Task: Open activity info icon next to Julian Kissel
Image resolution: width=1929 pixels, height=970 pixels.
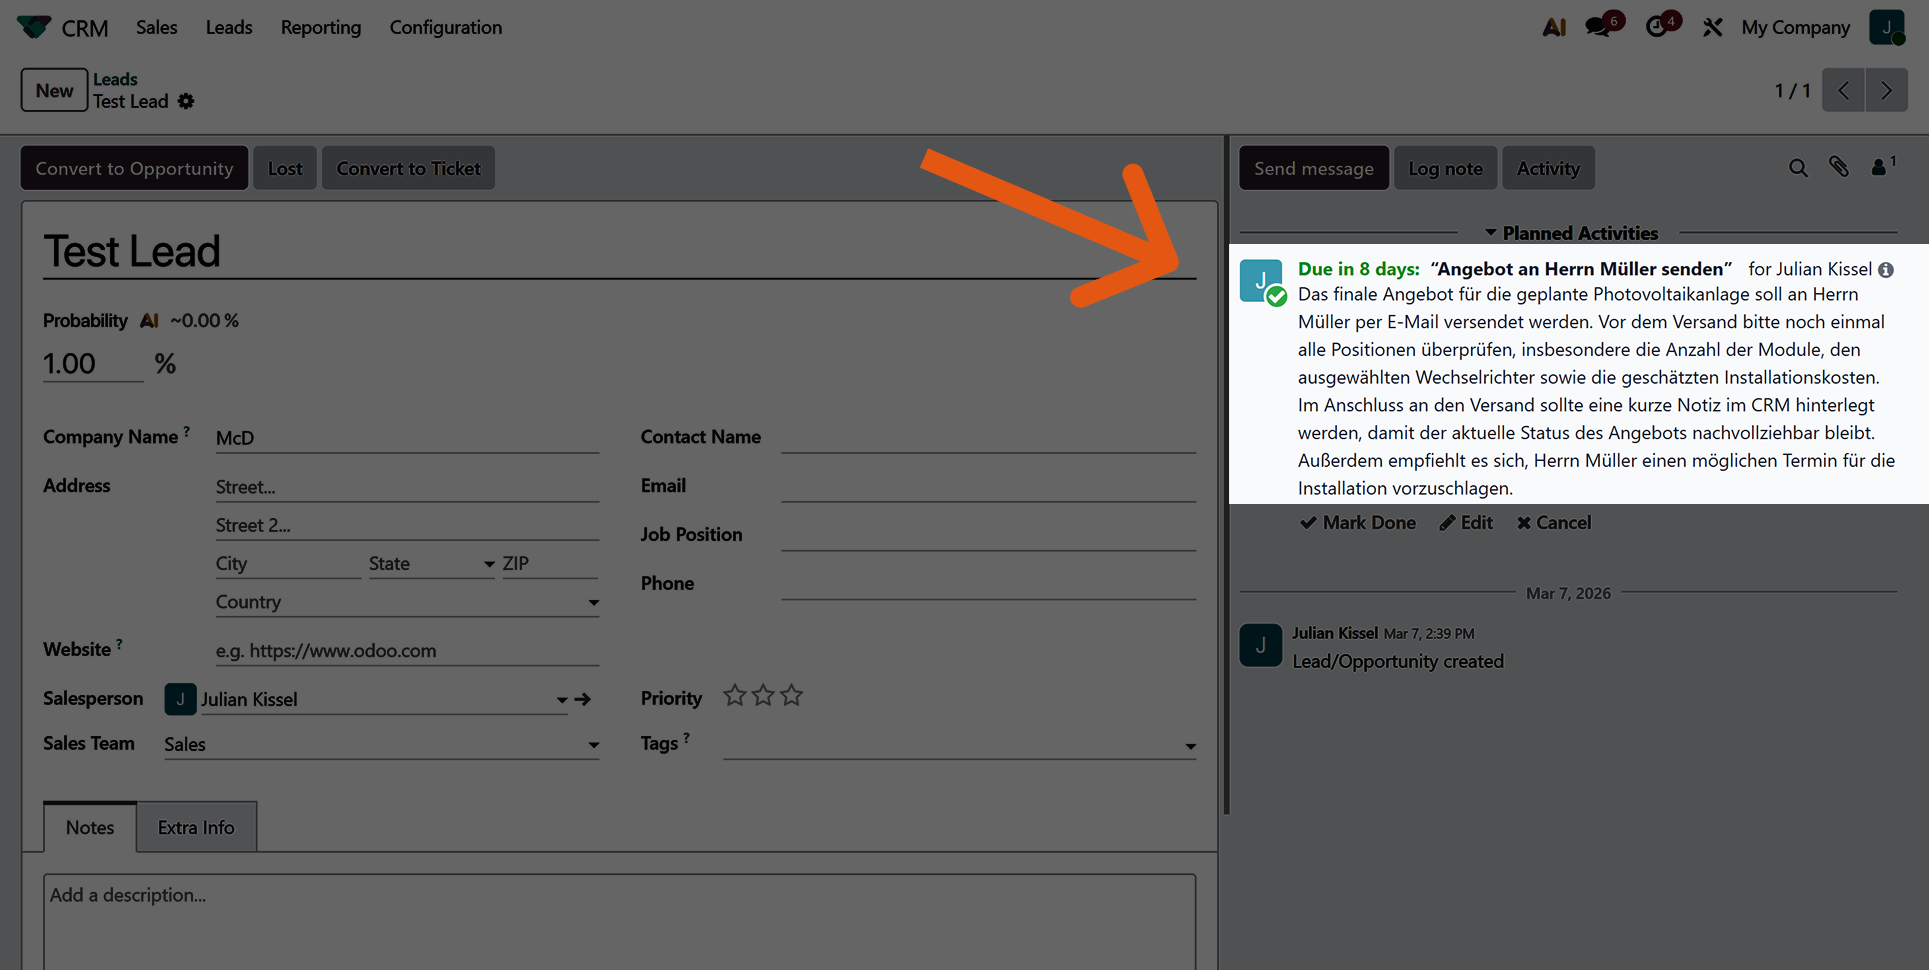Action: tap(1886, 270)
